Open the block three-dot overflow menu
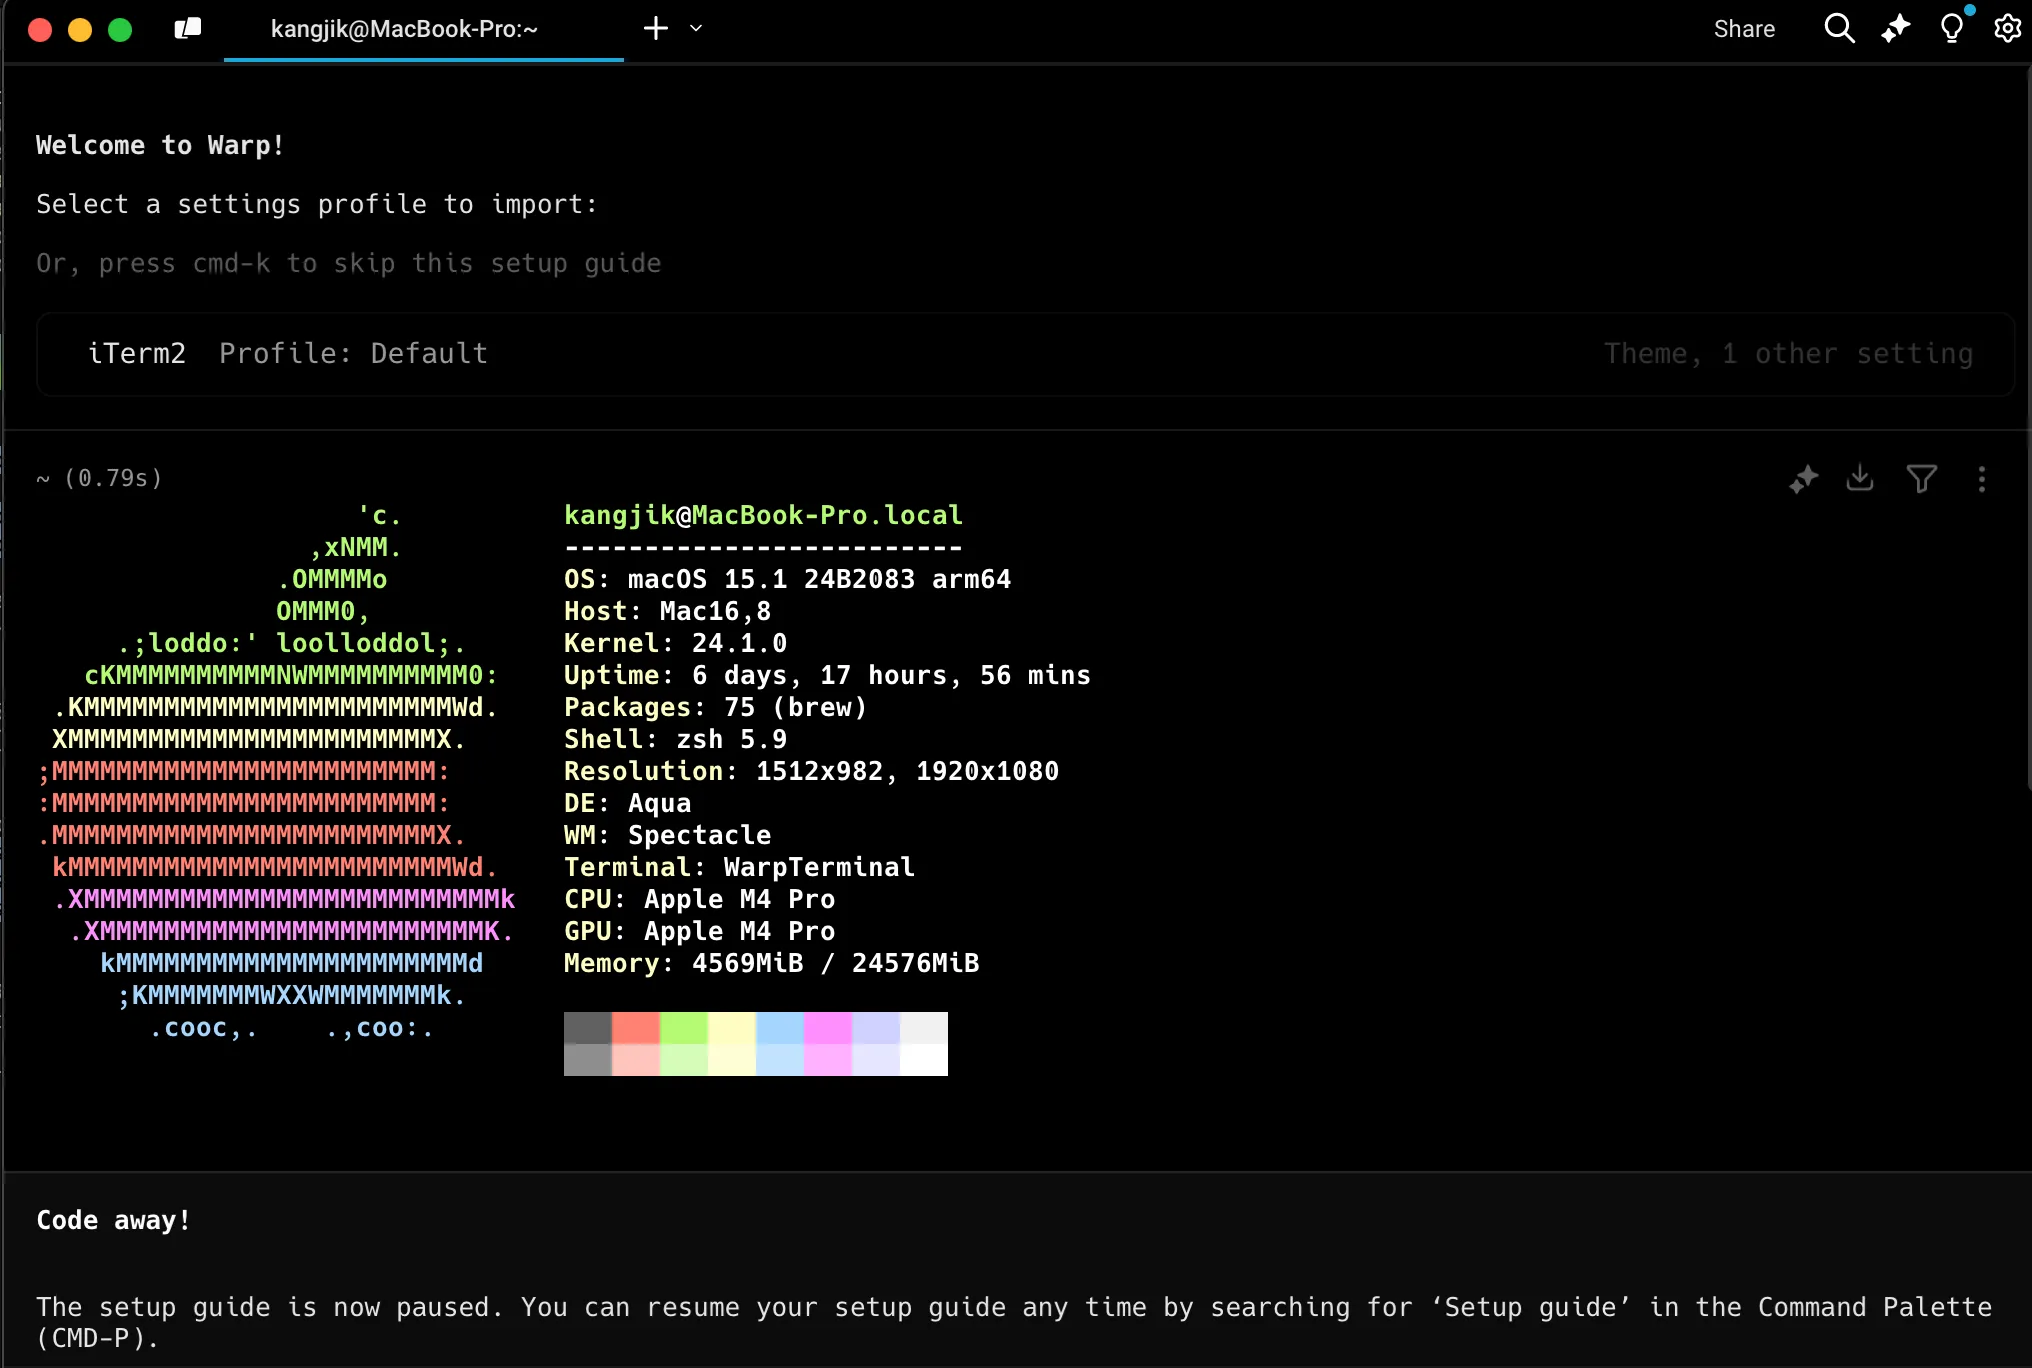This screenshot has width=2032, height=1368. tap(1981, 480)
